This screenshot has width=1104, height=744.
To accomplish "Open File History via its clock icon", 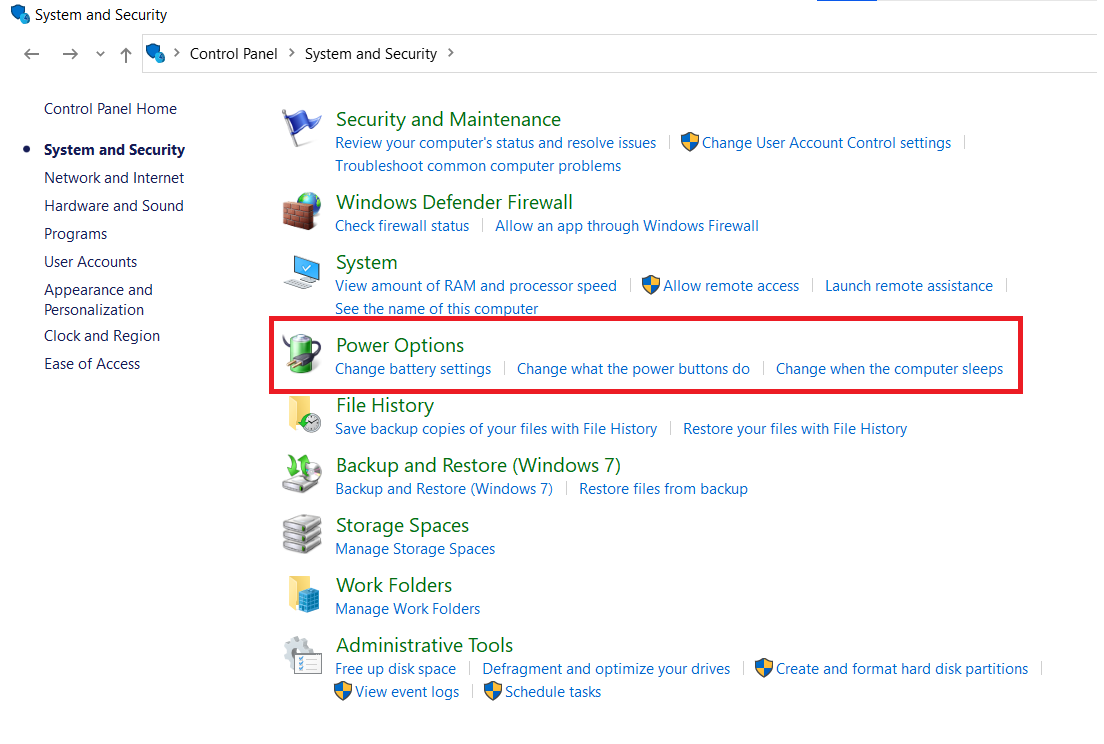I will tap(301, 413).
